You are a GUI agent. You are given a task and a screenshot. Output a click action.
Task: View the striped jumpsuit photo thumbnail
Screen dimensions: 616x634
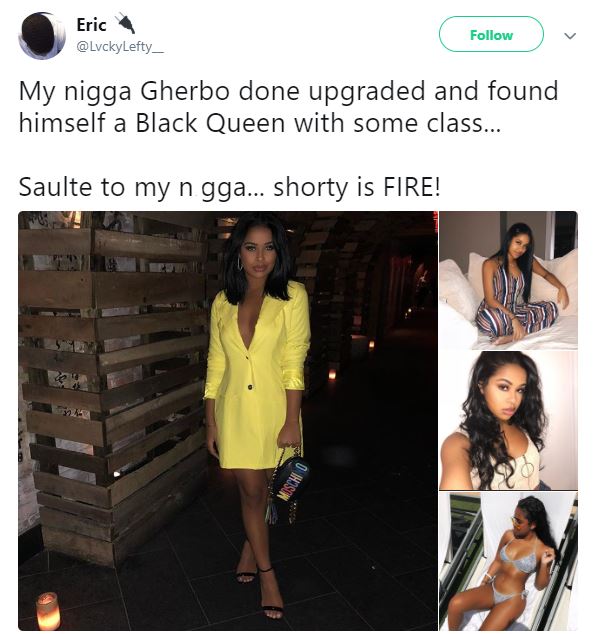[x=508, y=280]
